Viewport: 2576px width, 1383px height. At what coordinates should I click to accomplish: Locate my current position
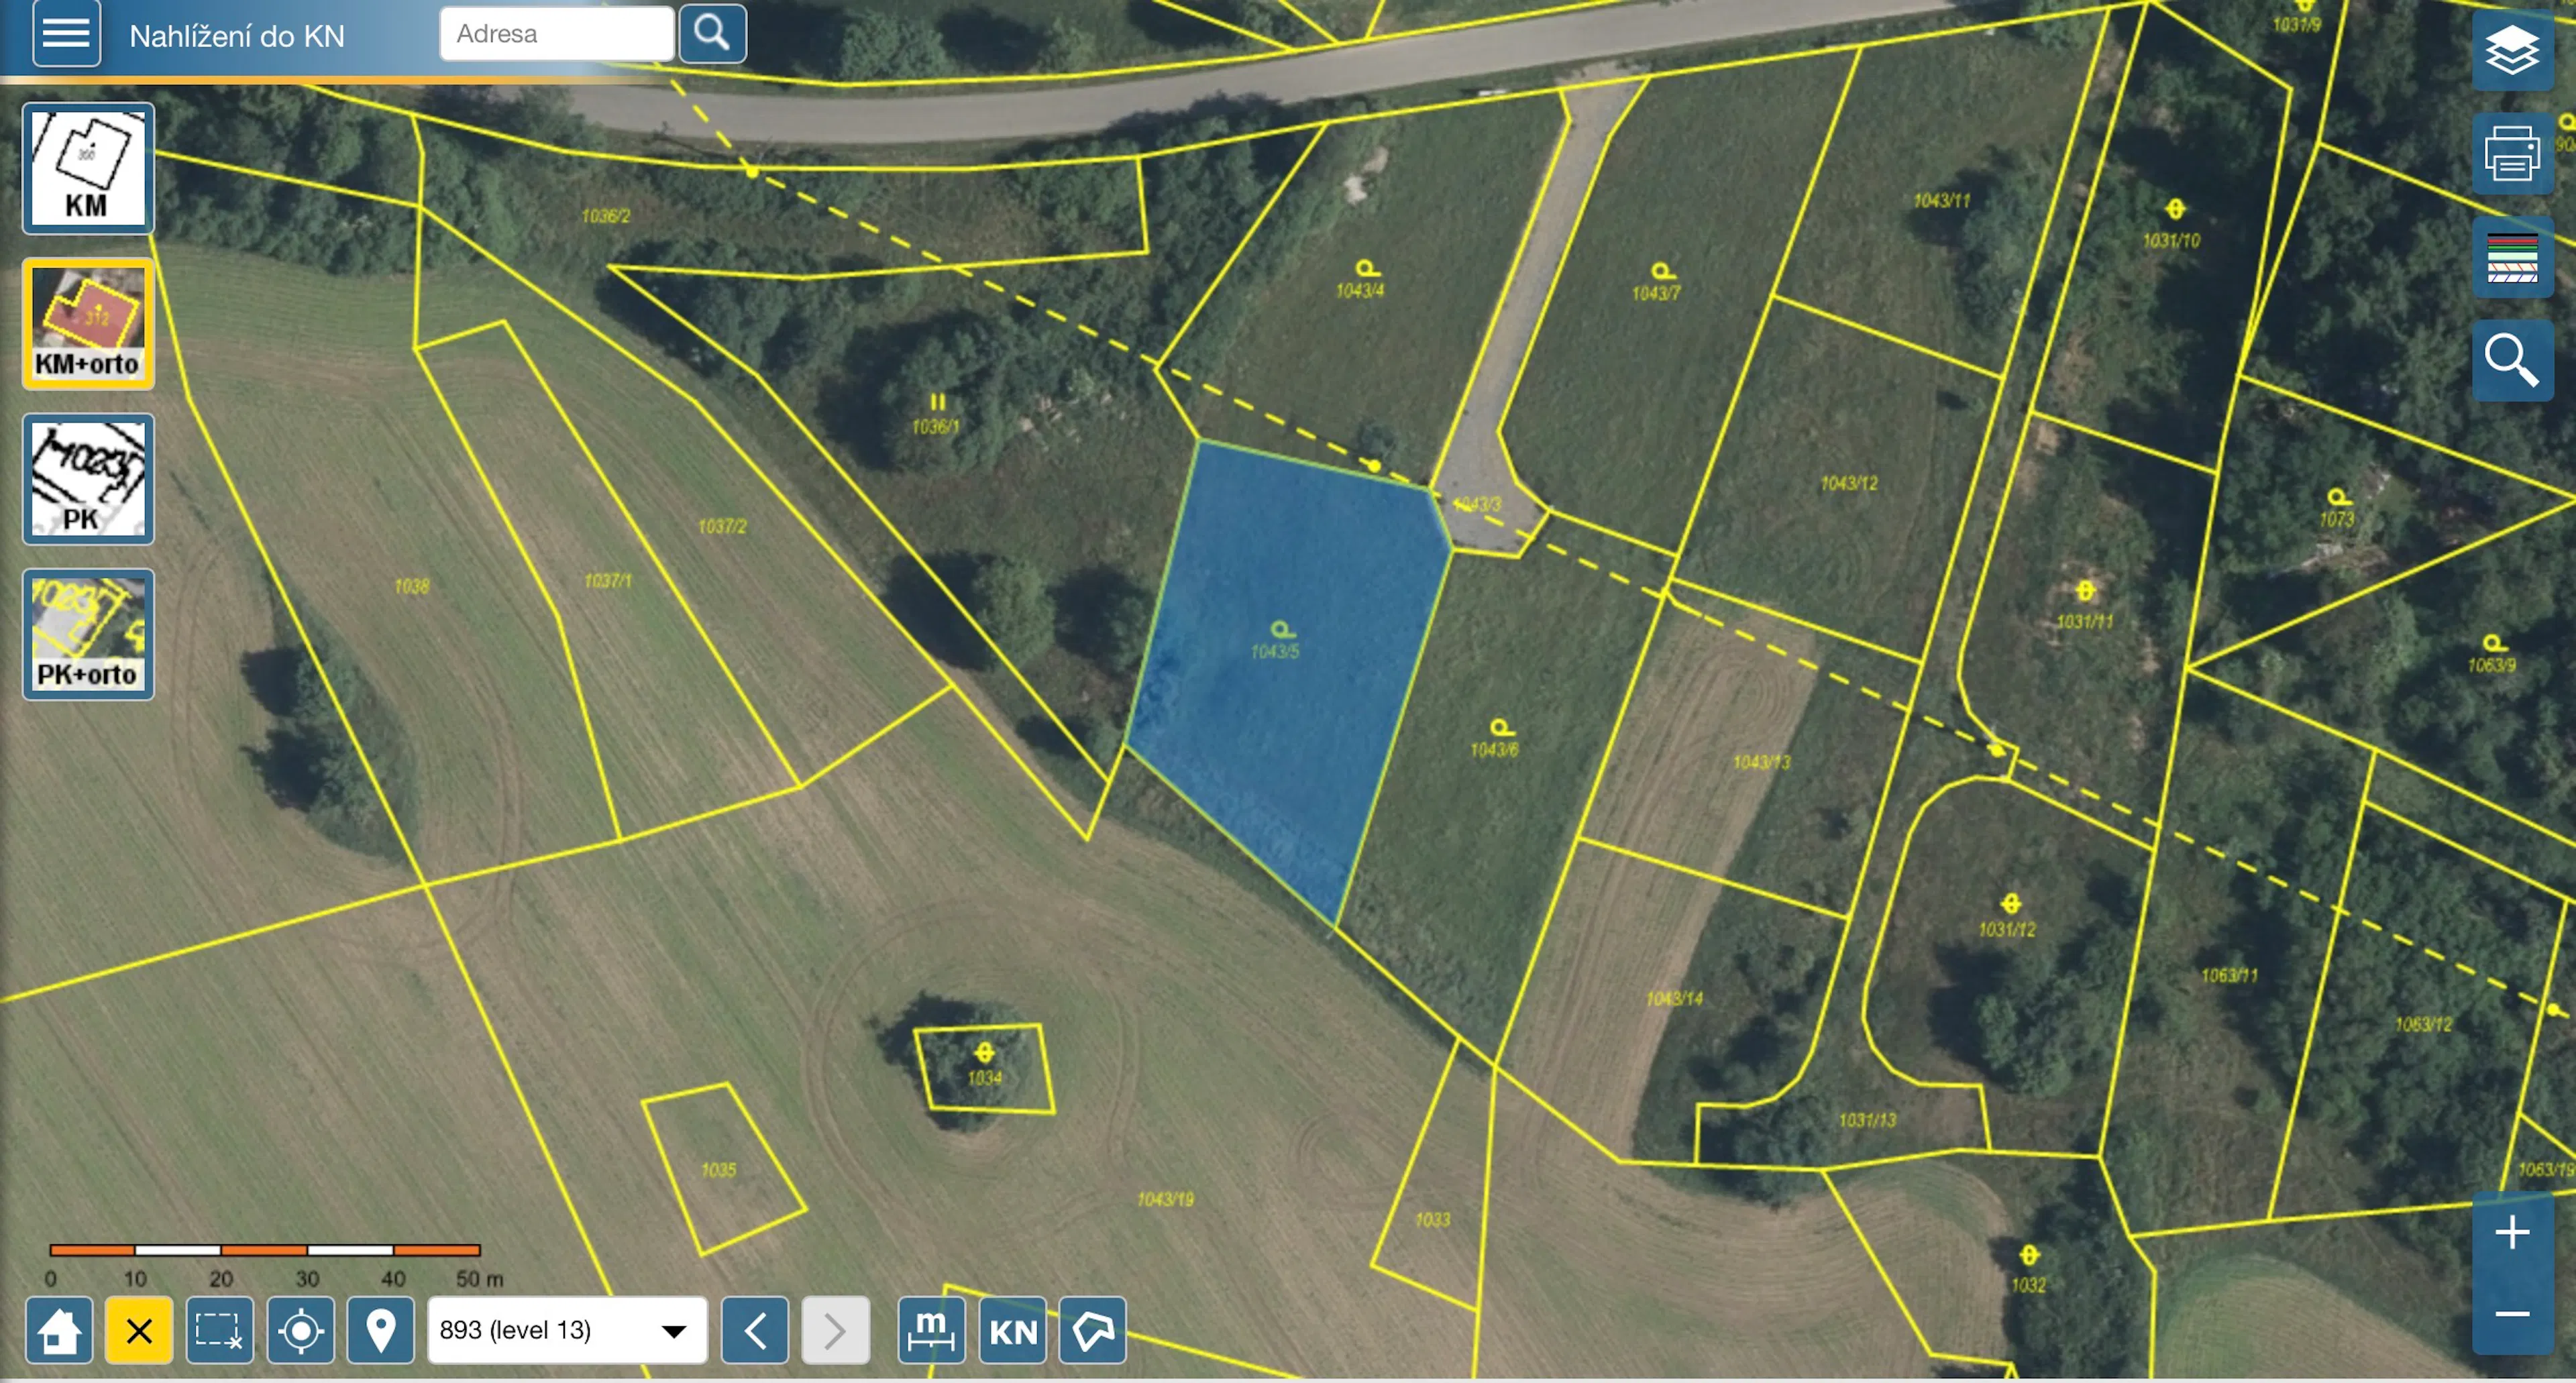pyautogui.click(x=300, y=1330)
